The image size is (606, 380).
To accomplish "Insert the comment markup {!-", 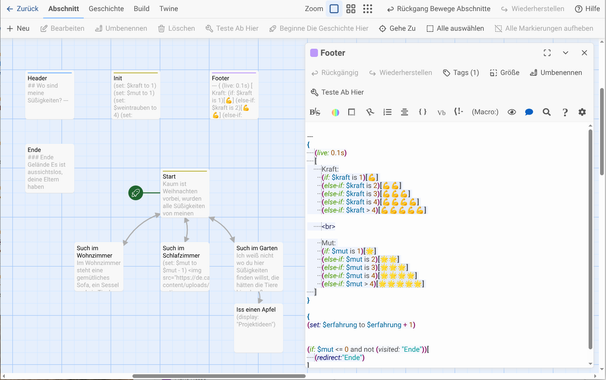I will click(x=458, y=112).
